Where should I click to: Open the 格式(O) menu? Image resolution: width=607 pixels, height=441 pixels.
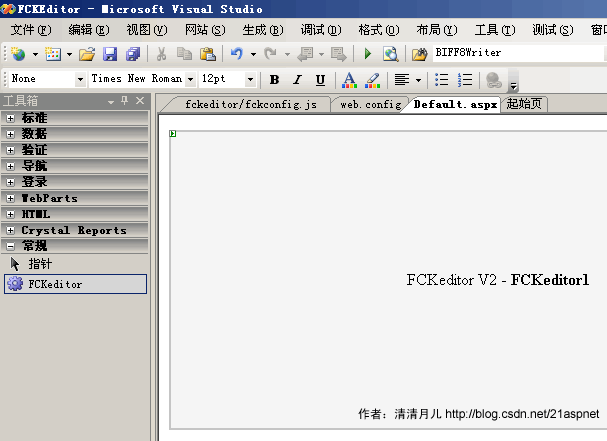pyautogui.click(x=379, y=30)
